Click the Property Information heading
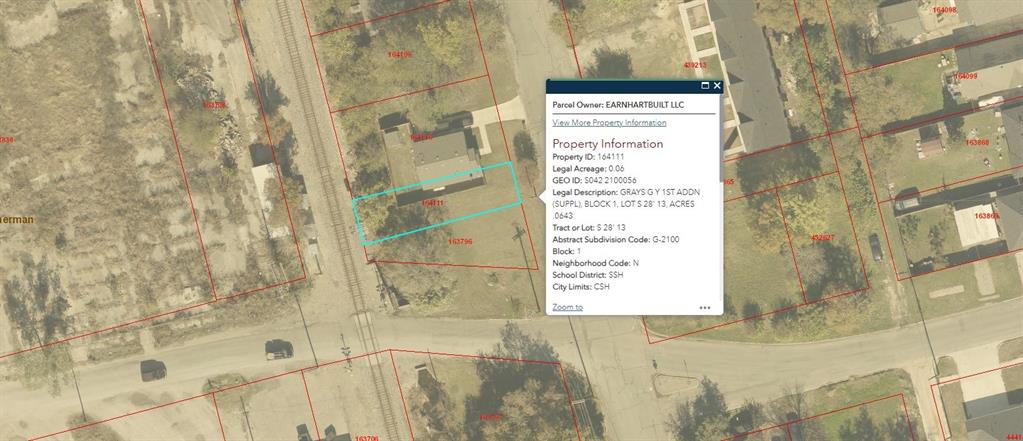 (607, 144)
